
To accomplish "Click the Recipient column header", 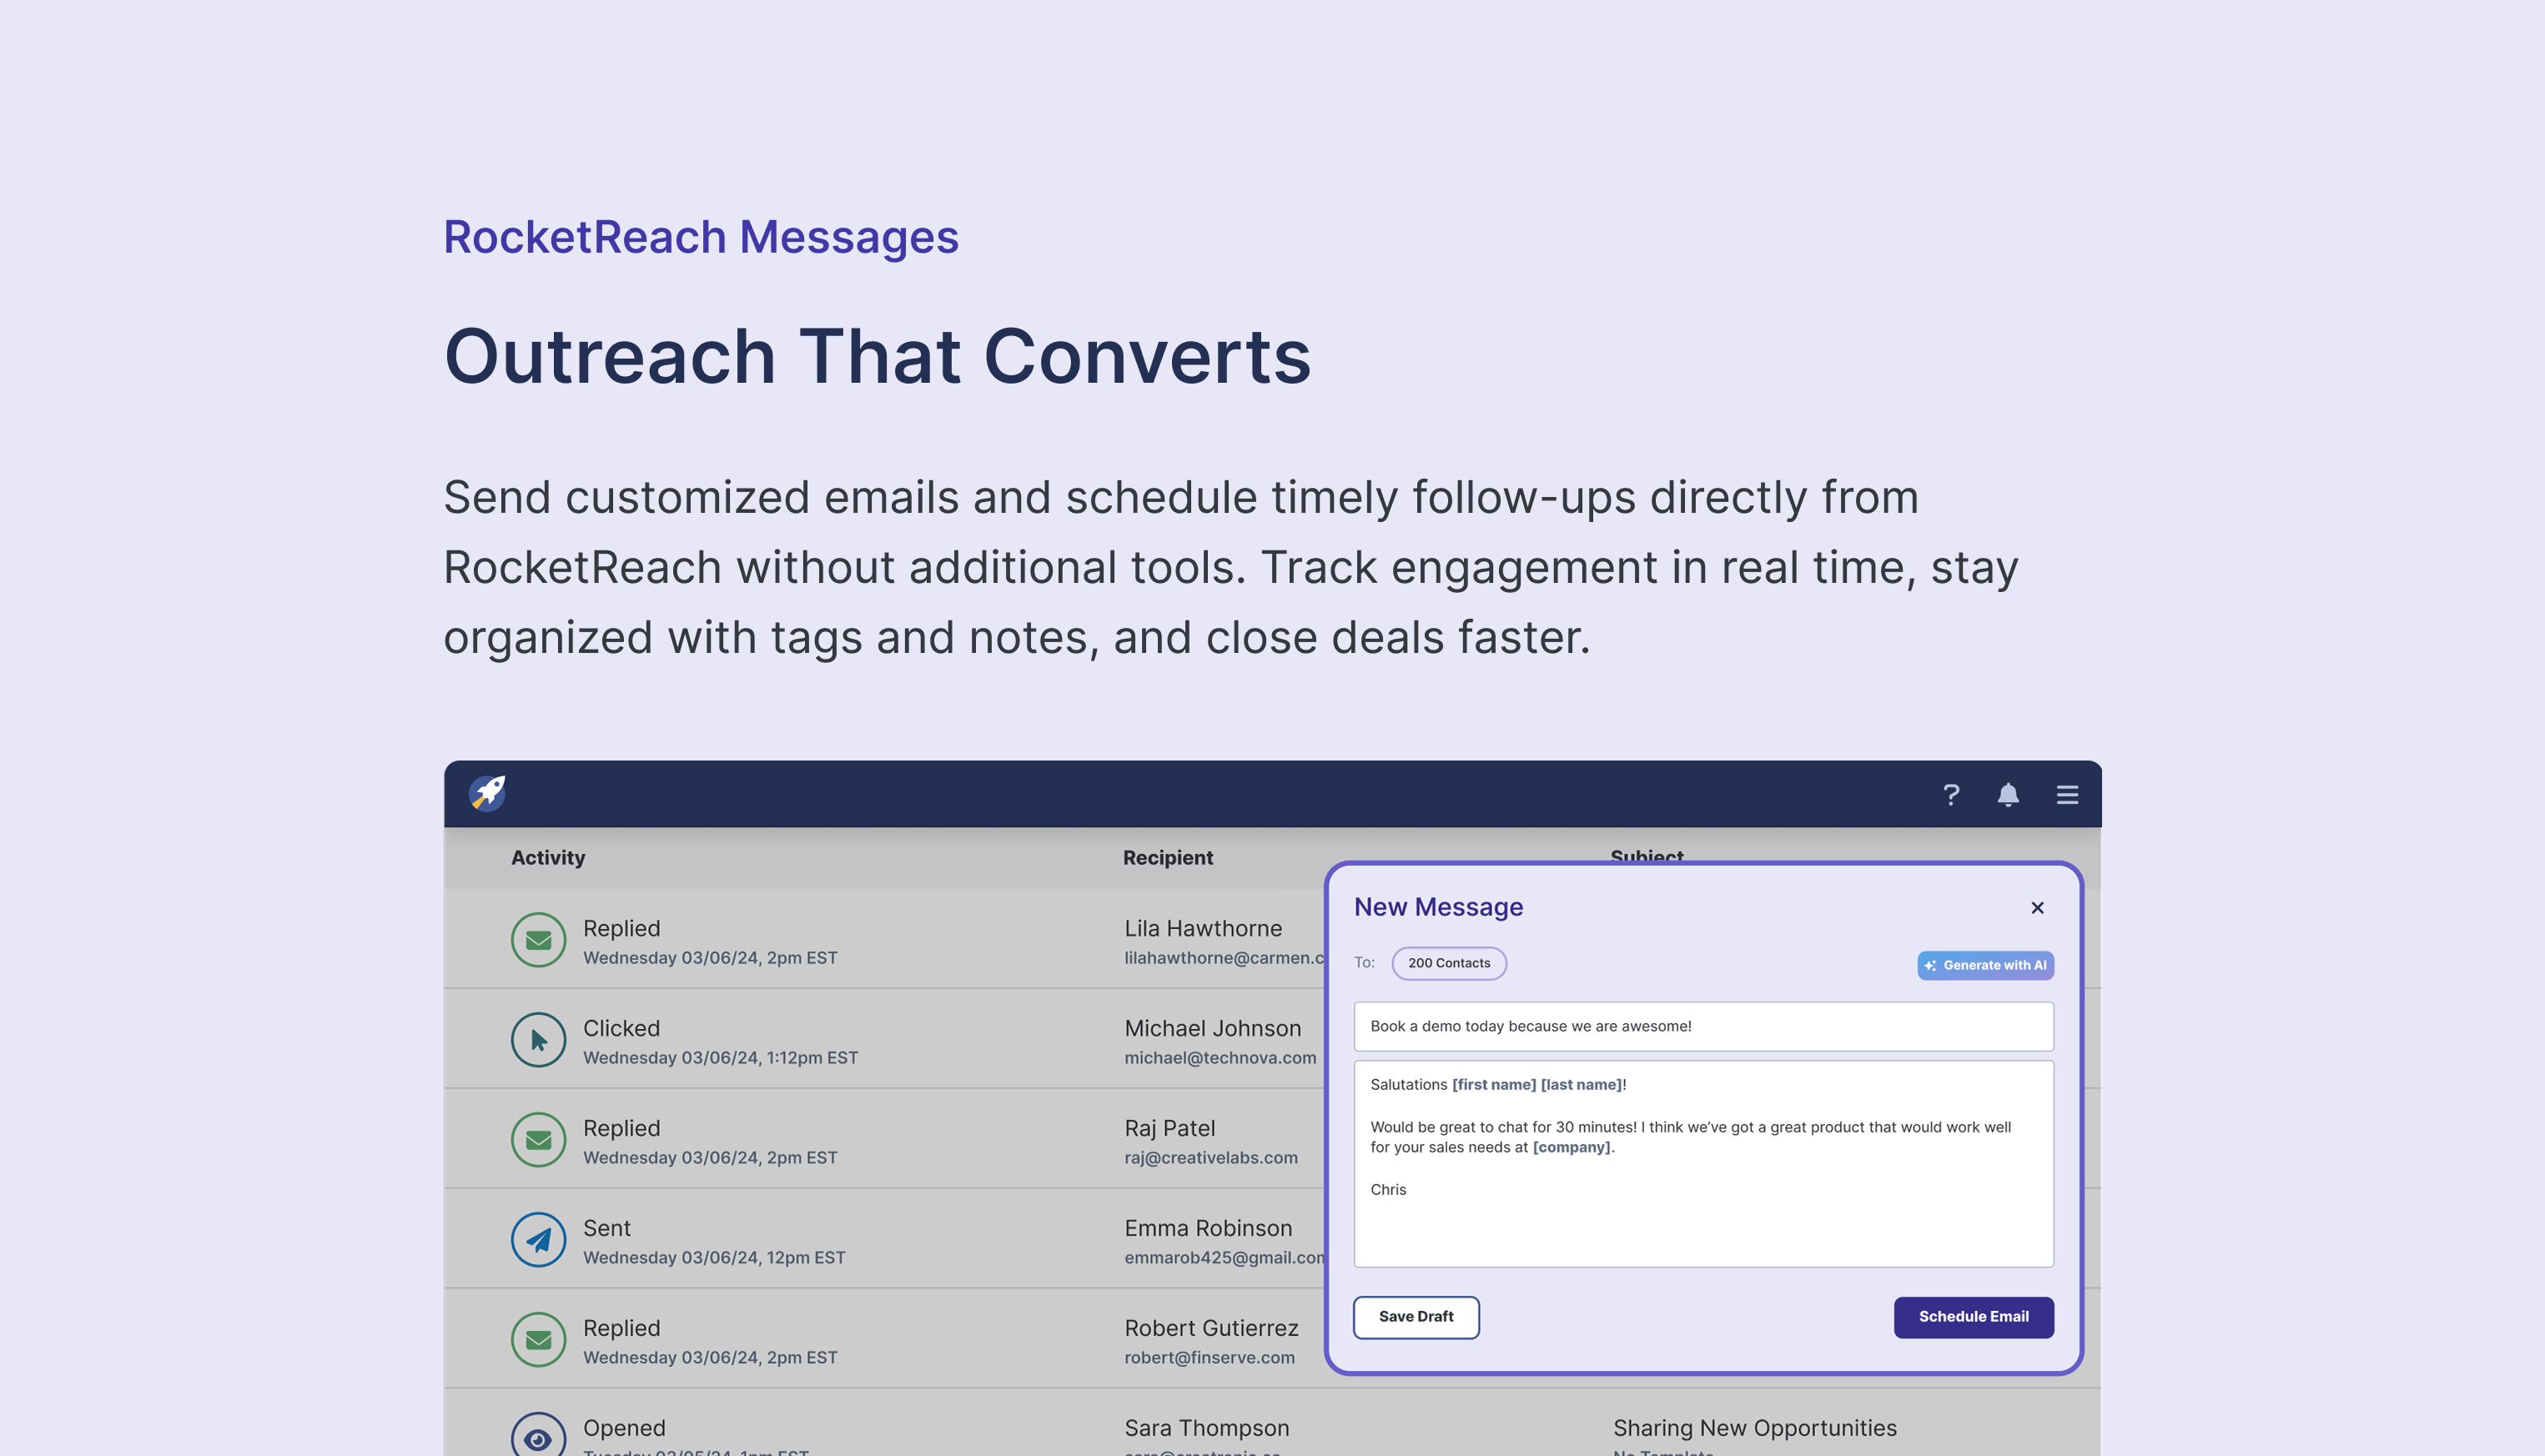I will point(1167,858).
